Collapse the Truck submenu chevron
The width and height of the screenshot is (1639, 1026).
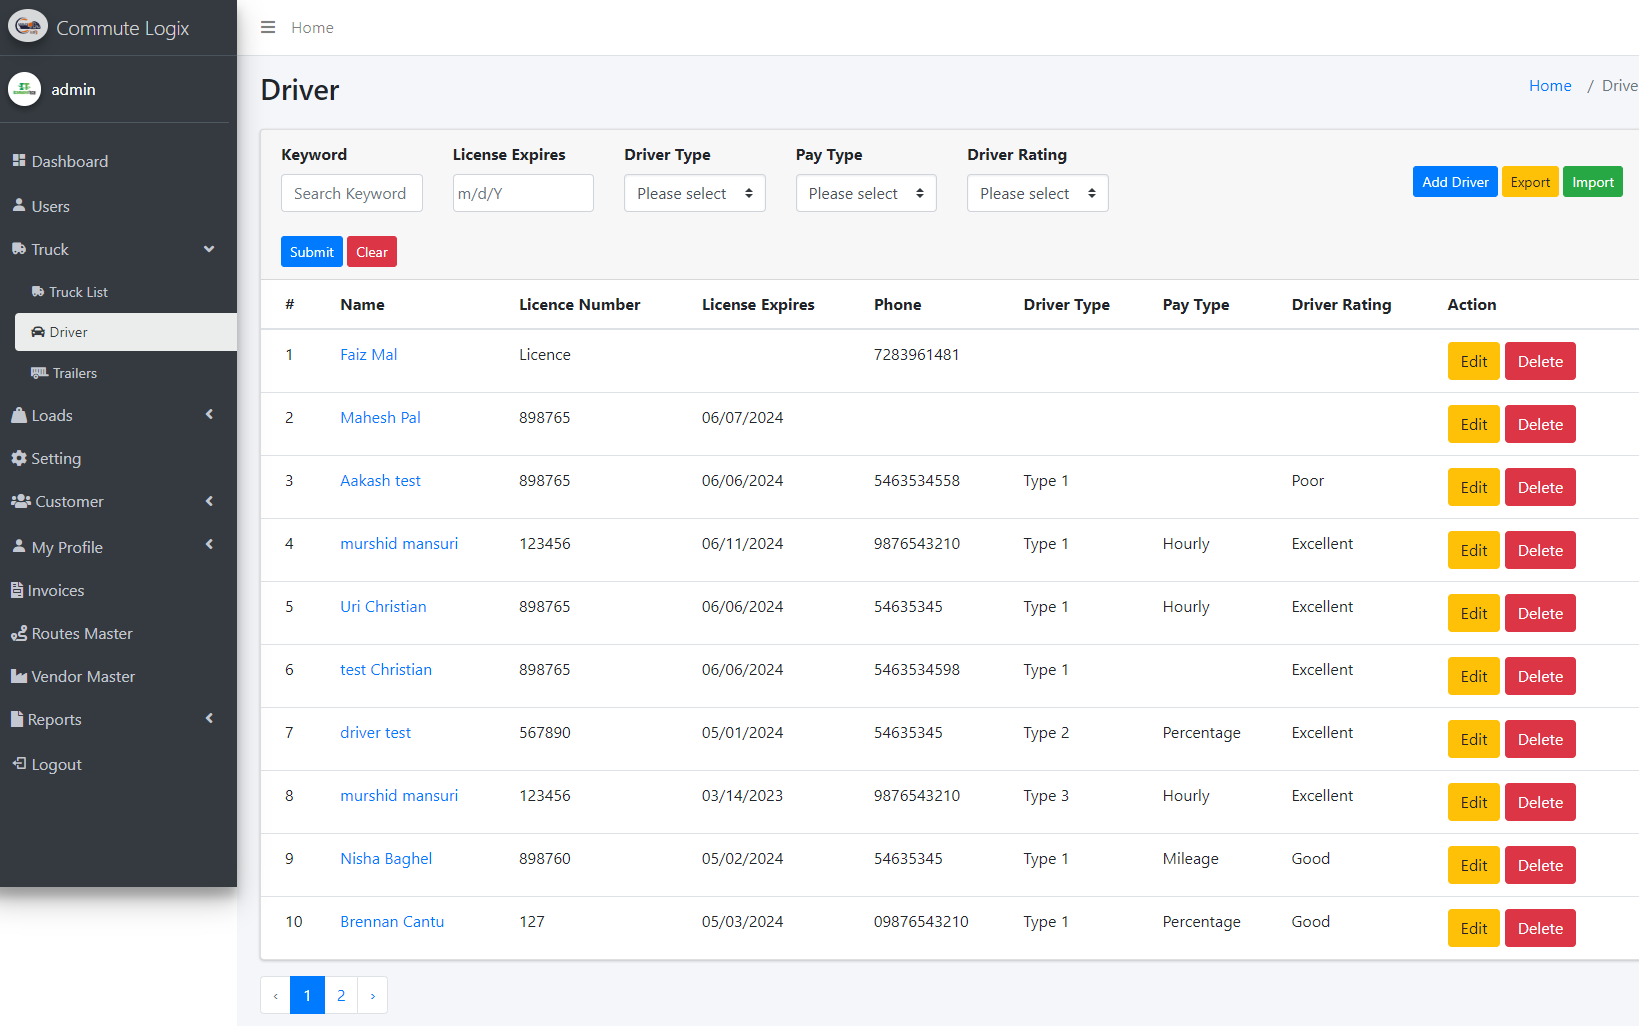click(x=209, y=249)
